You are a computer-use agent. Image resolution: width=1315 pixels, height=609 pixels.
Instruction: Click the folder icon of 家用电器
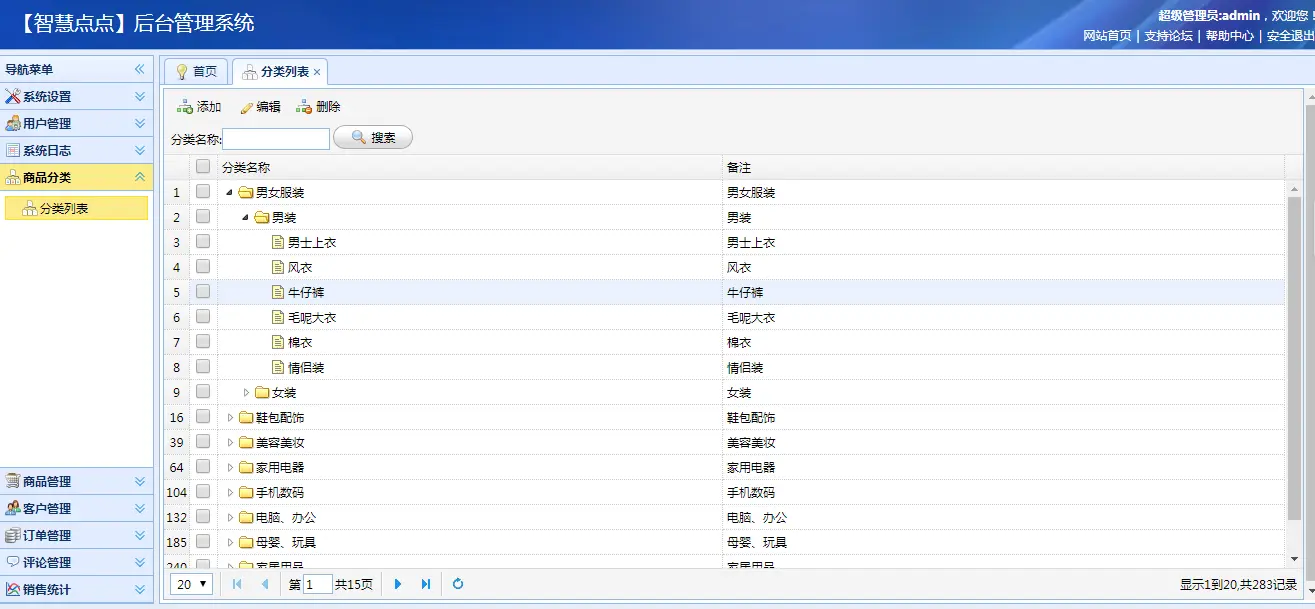click(x=246, y=467)
